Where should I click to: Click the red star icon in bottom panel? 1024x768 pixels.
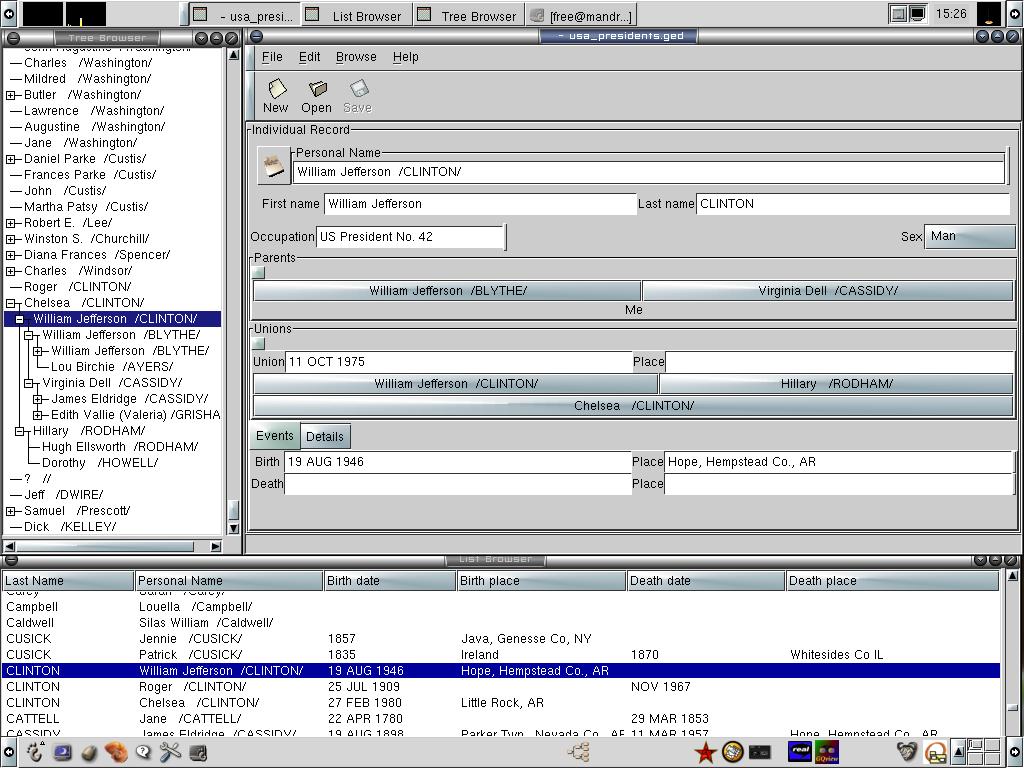pyautogui.click(x=705, y=753)
